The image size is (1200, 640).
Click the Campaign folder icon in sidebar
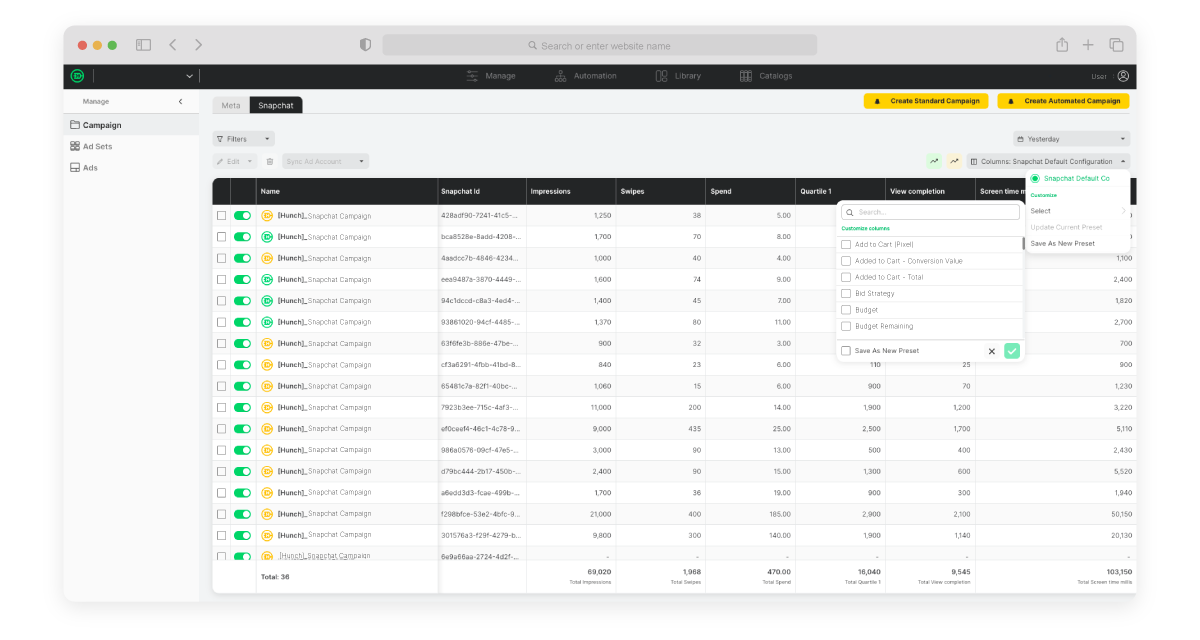(75, 125)
